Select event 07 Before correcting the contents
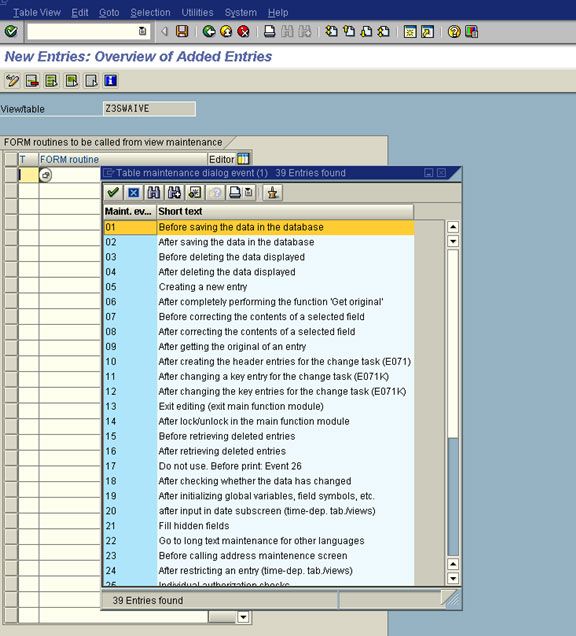 pyautogui.click(x=259, y=317)
